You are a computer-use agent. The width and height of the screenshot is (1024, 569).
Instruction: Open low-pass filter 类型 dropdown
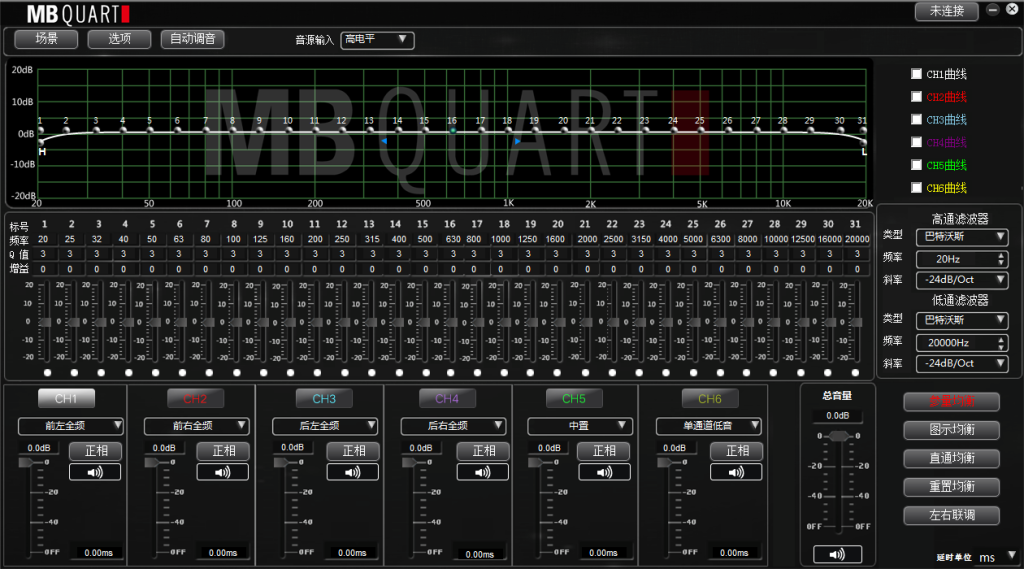(x=962, y=320)
